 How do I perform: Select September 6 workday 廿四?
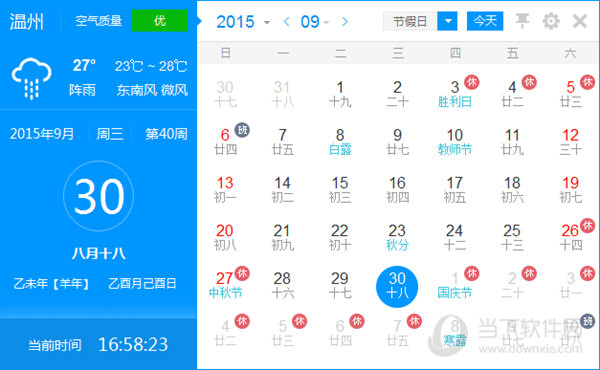(225, 142)
